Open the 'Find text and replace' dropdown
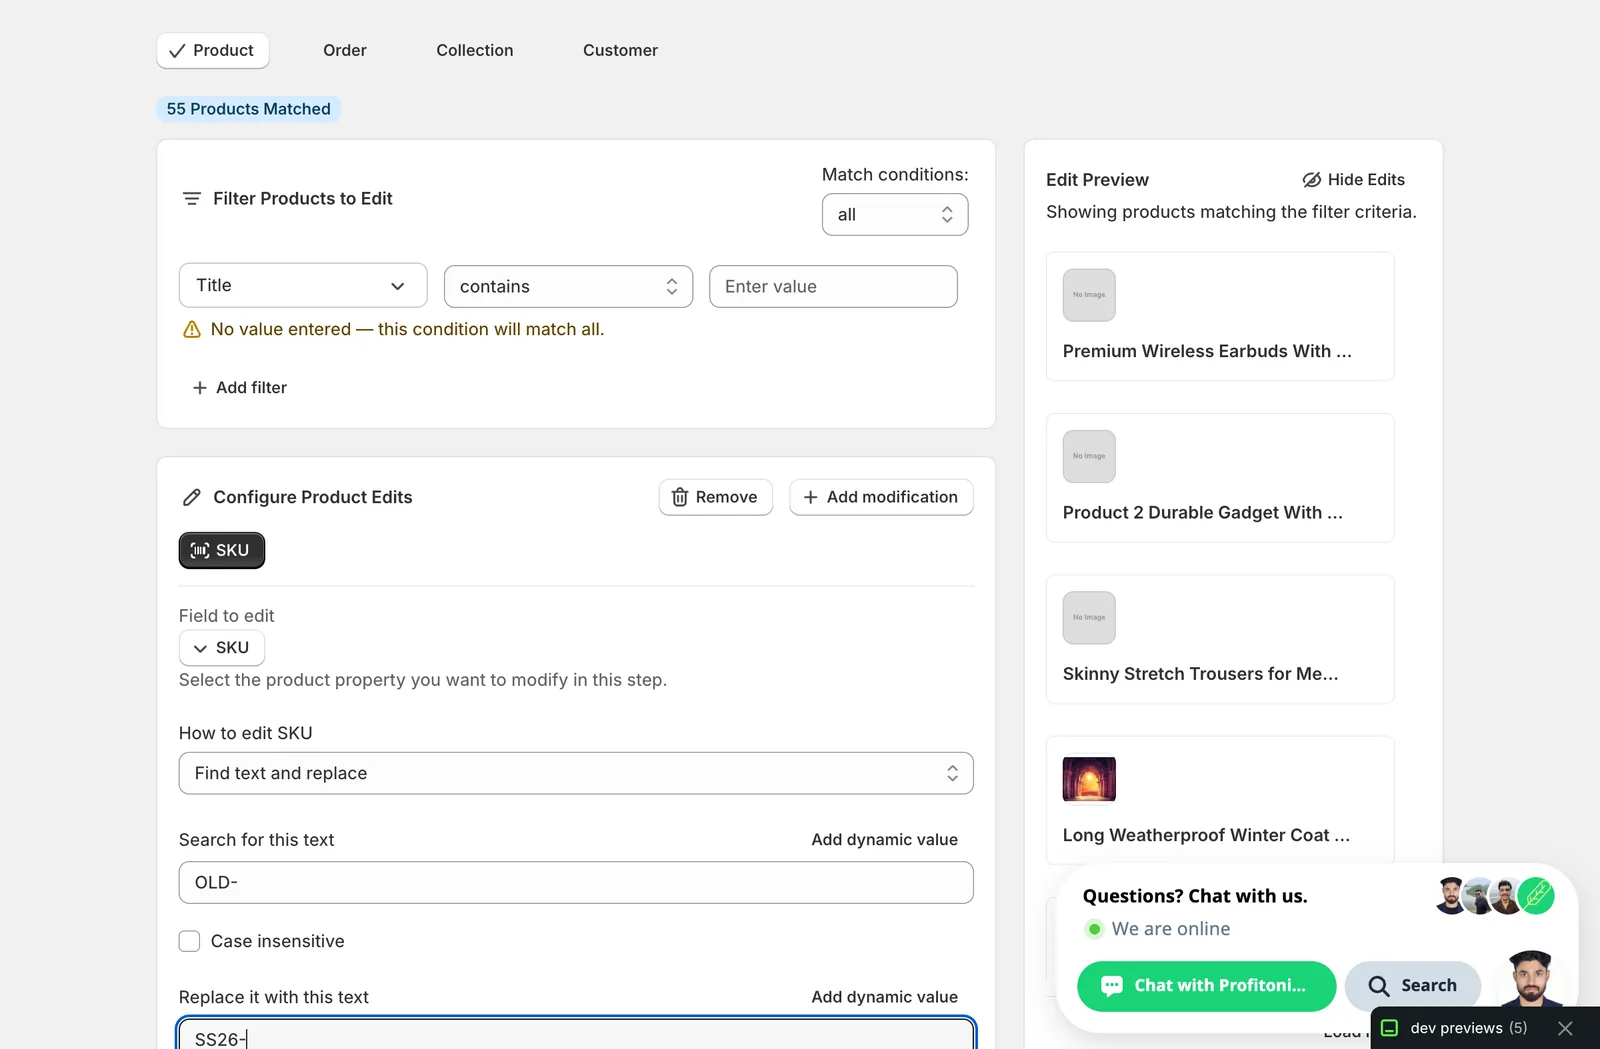 576,773
